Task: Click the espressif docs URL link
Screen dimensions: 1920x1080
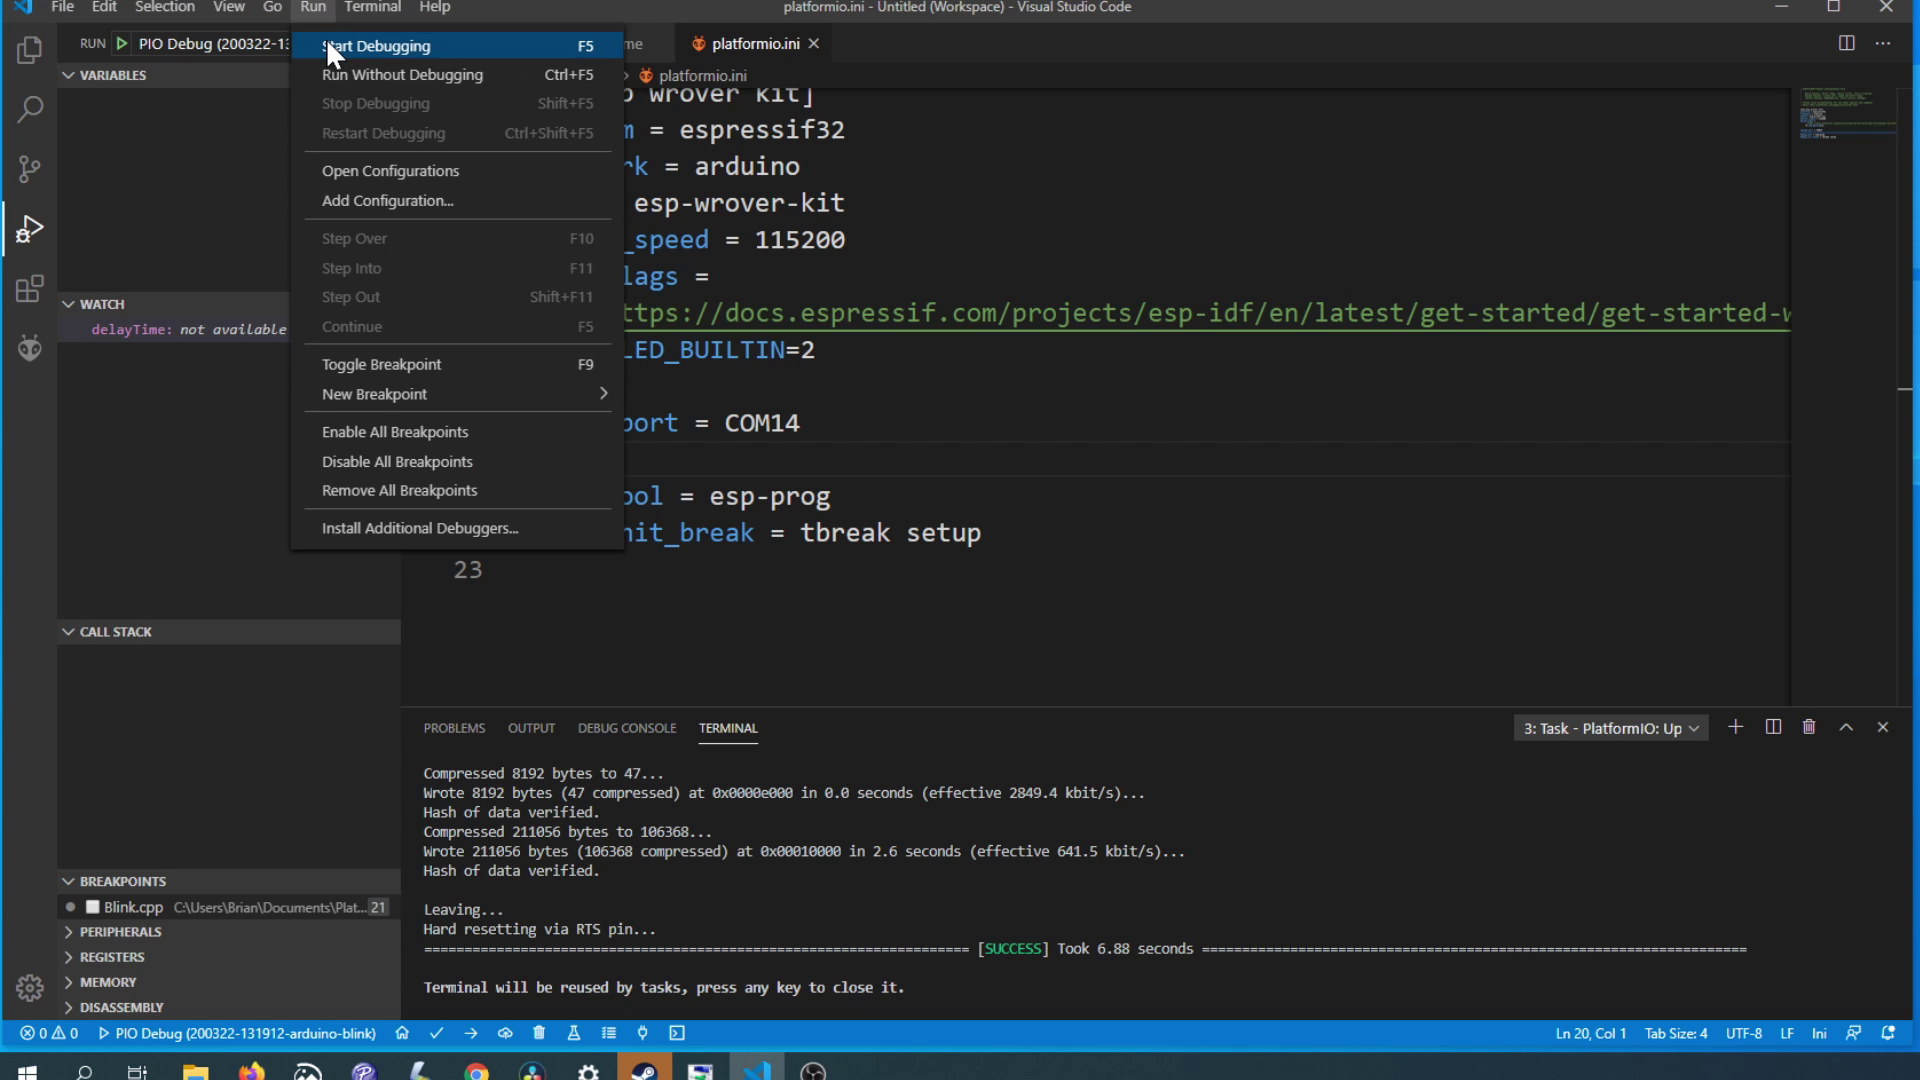Action: click(x=1205, y=313)
